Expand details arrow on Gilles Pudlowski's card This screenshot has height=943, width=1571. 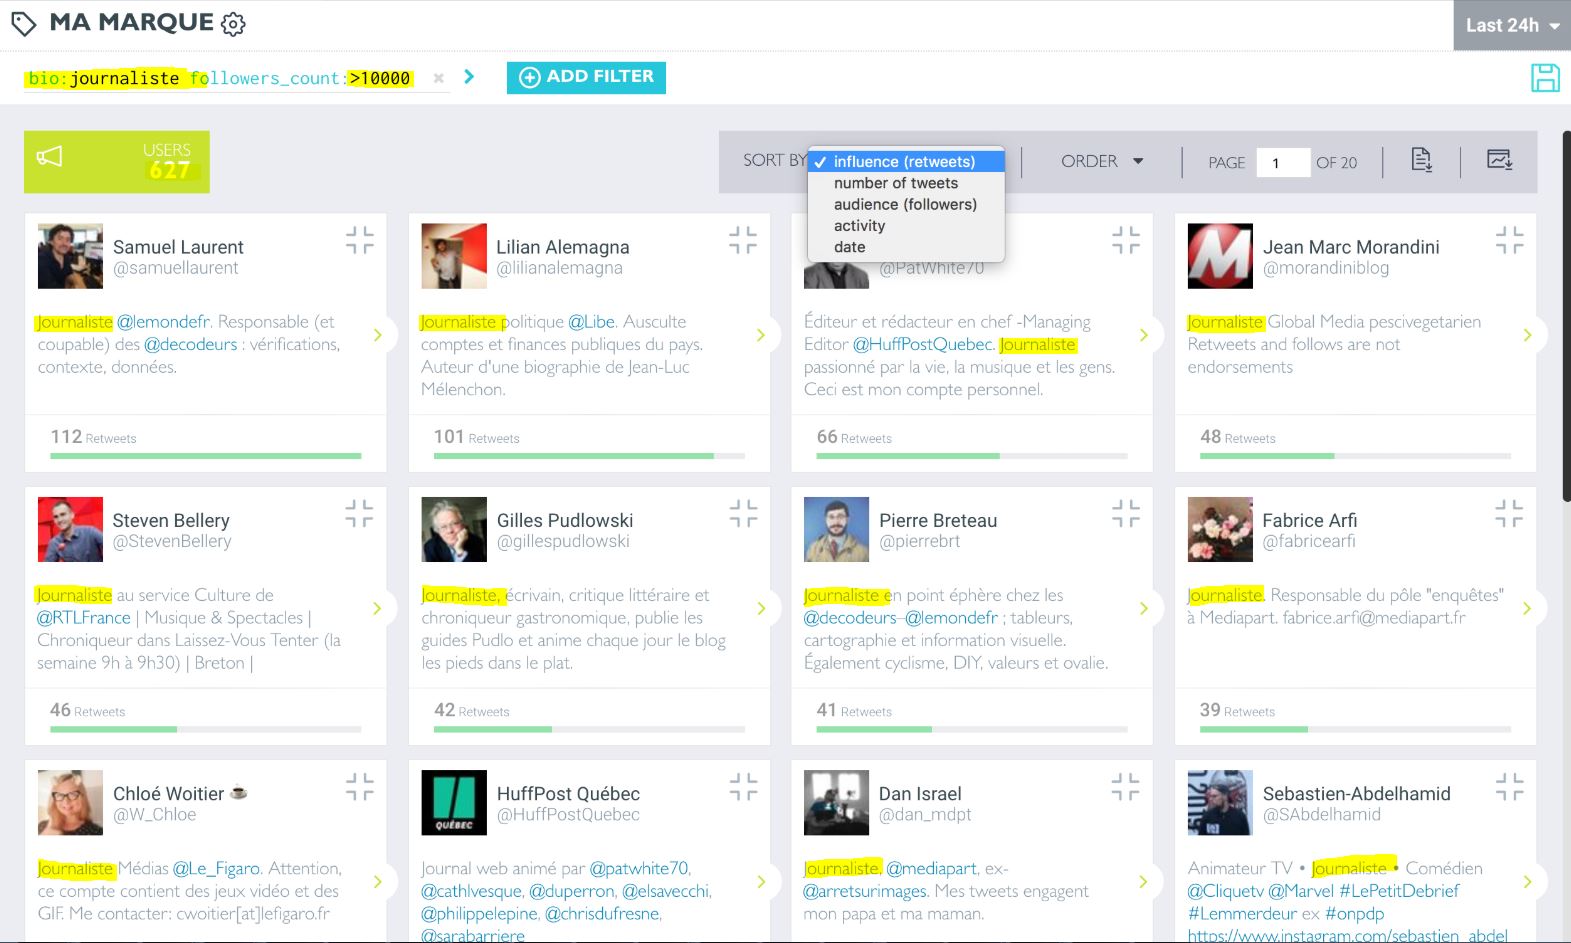pyautogui.click(x=760, y=608)
